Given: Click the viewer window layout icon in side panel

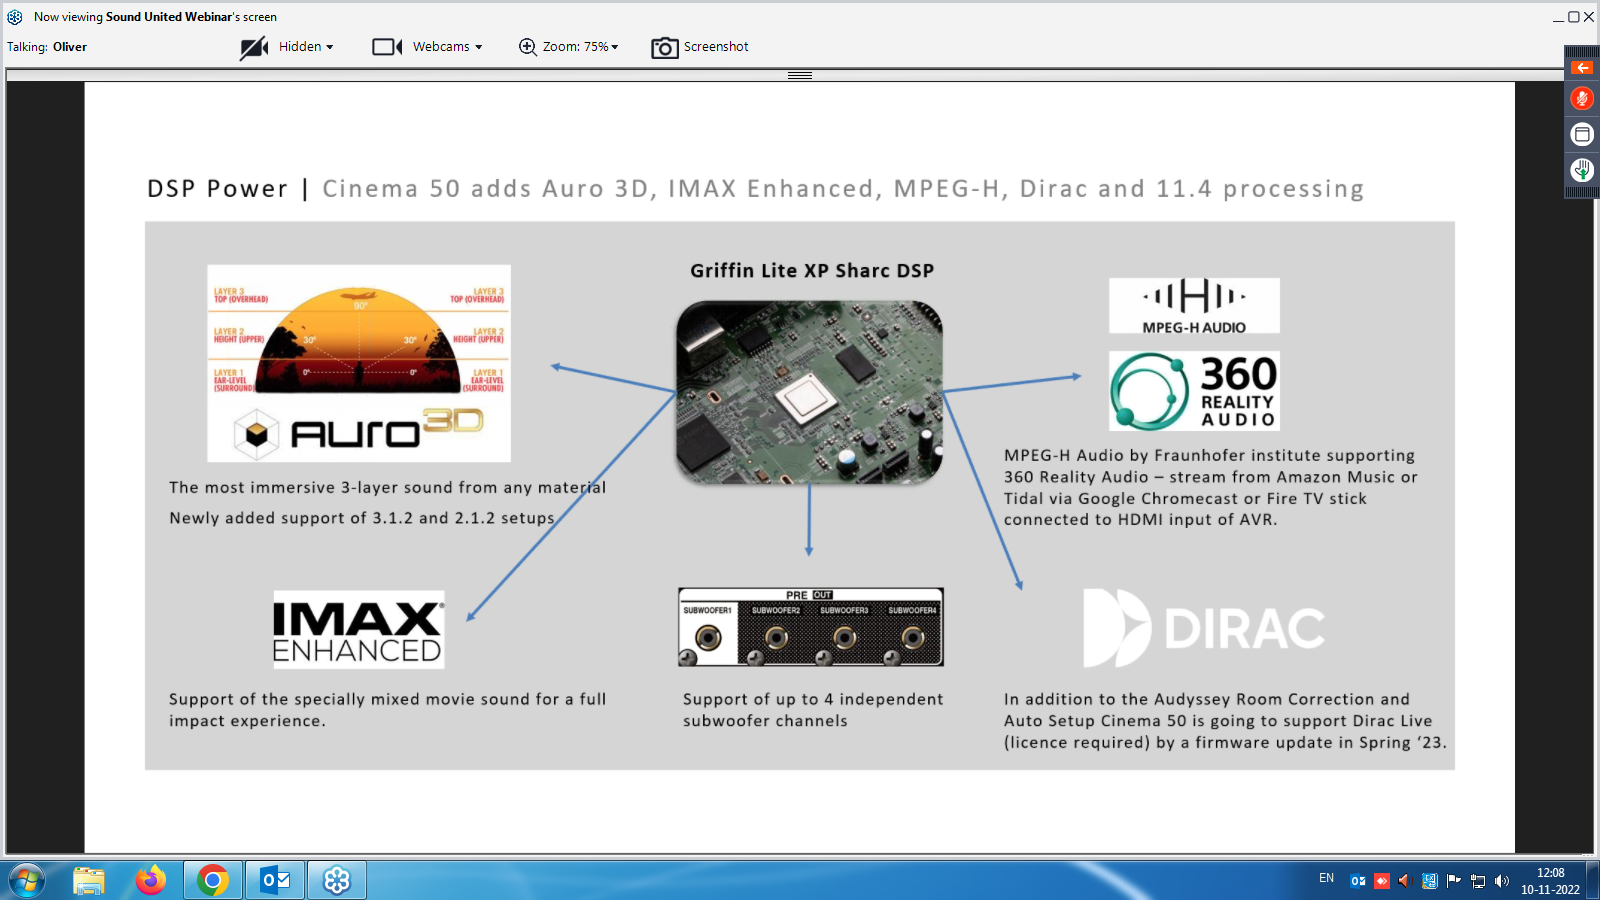Looking at the screenshot, I should [x=1582, y=134].
